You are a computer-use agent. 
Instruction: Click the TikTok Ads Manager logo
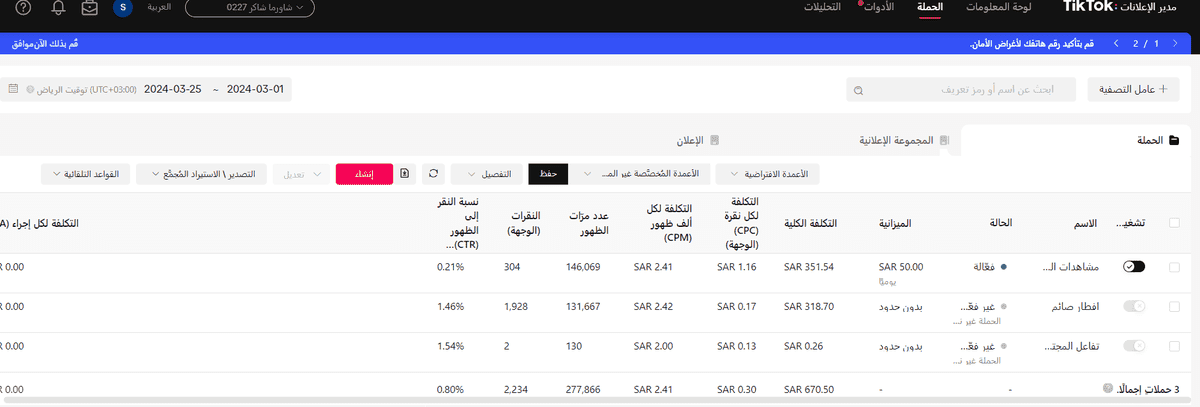click(x=1122, y=8)
